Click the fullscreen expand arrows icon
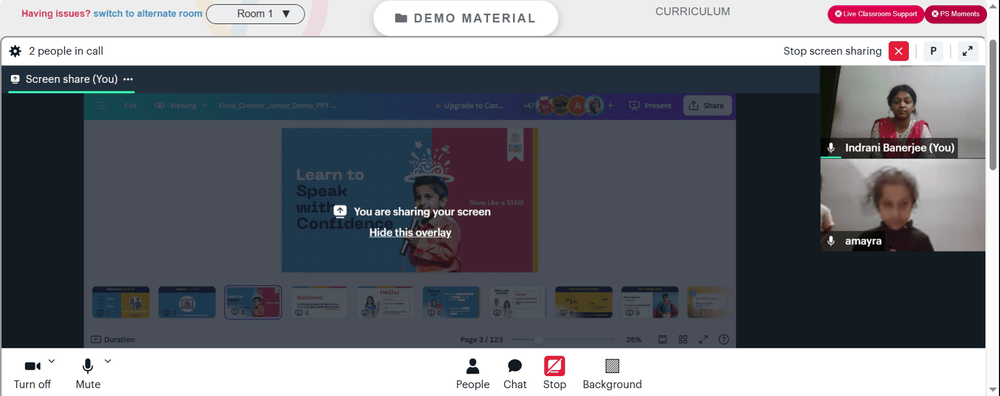Screen dimensions: 1000x396 pos(967,52)
